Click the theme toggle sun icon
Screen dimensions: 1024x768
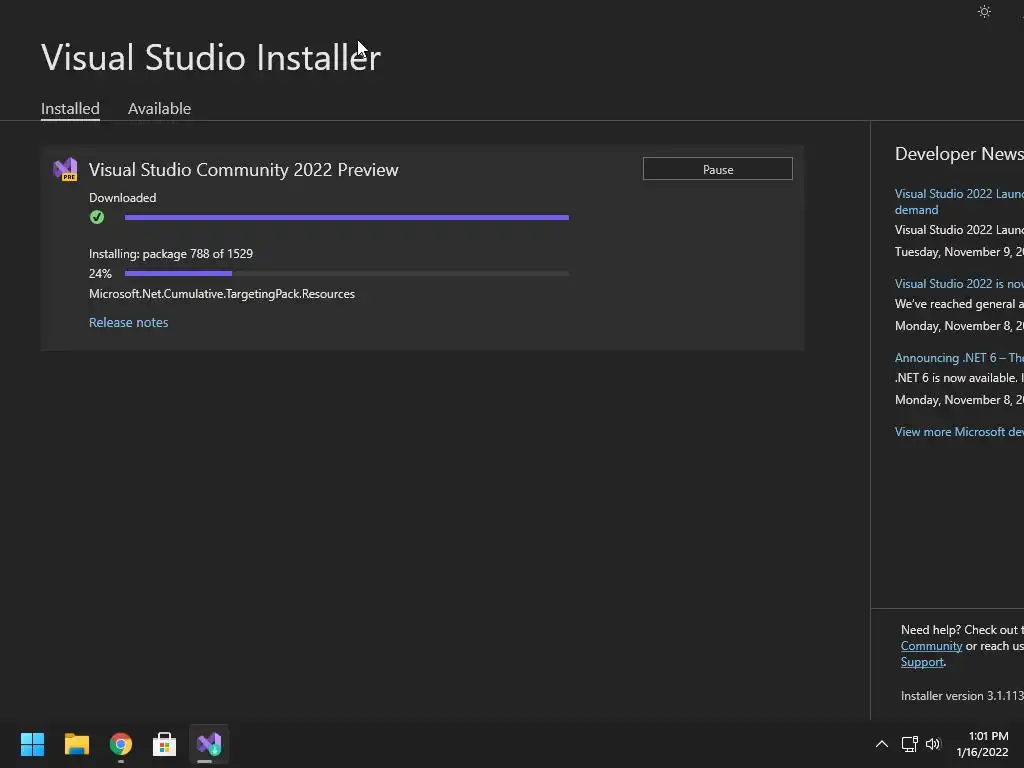984,12
